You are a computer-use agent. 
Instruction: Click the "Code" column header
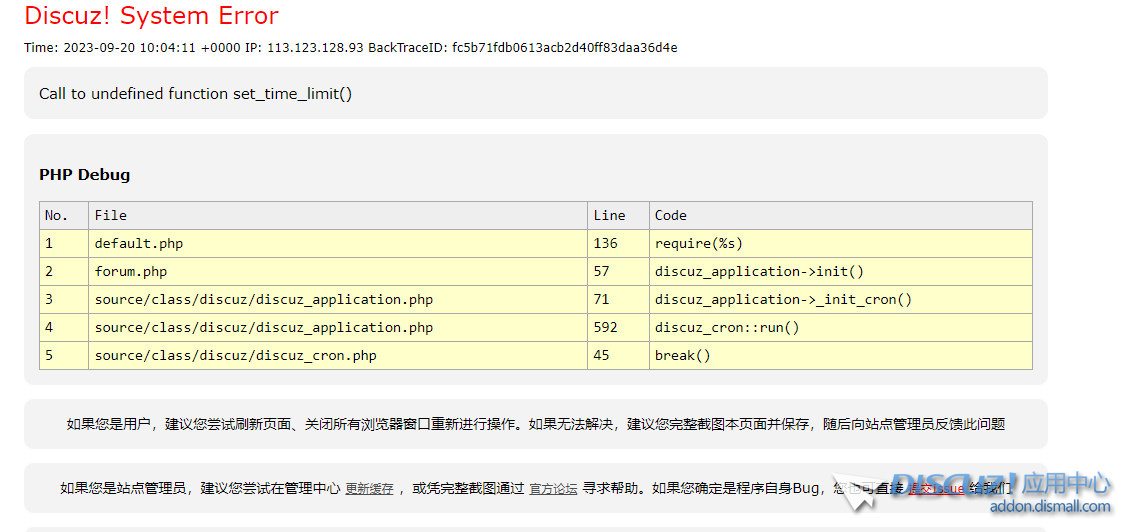click(840, 215)
